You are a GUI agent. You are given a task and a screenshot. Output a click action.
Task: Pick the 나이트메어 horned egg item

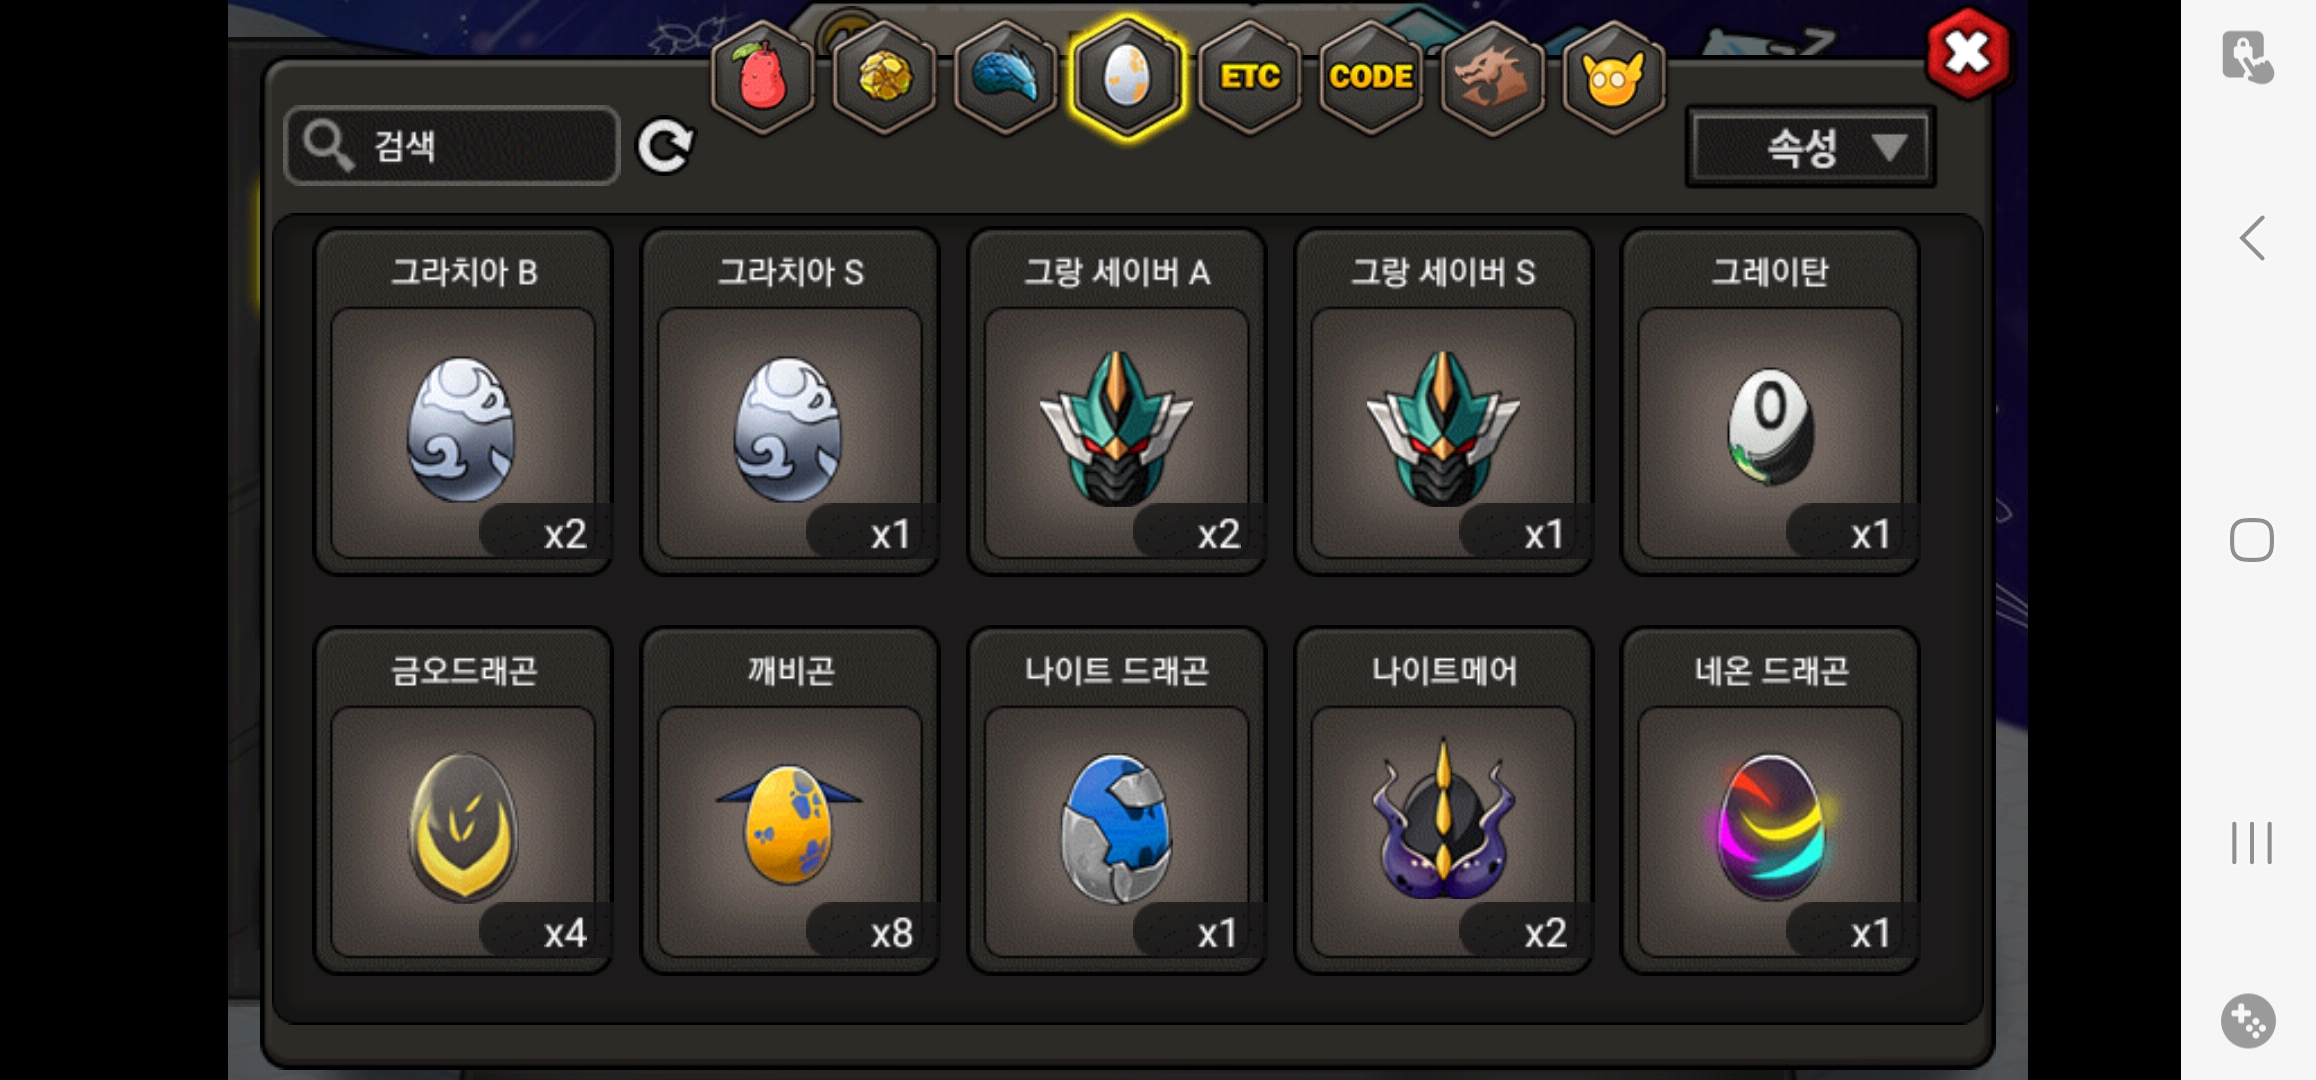pos(1443,801)
